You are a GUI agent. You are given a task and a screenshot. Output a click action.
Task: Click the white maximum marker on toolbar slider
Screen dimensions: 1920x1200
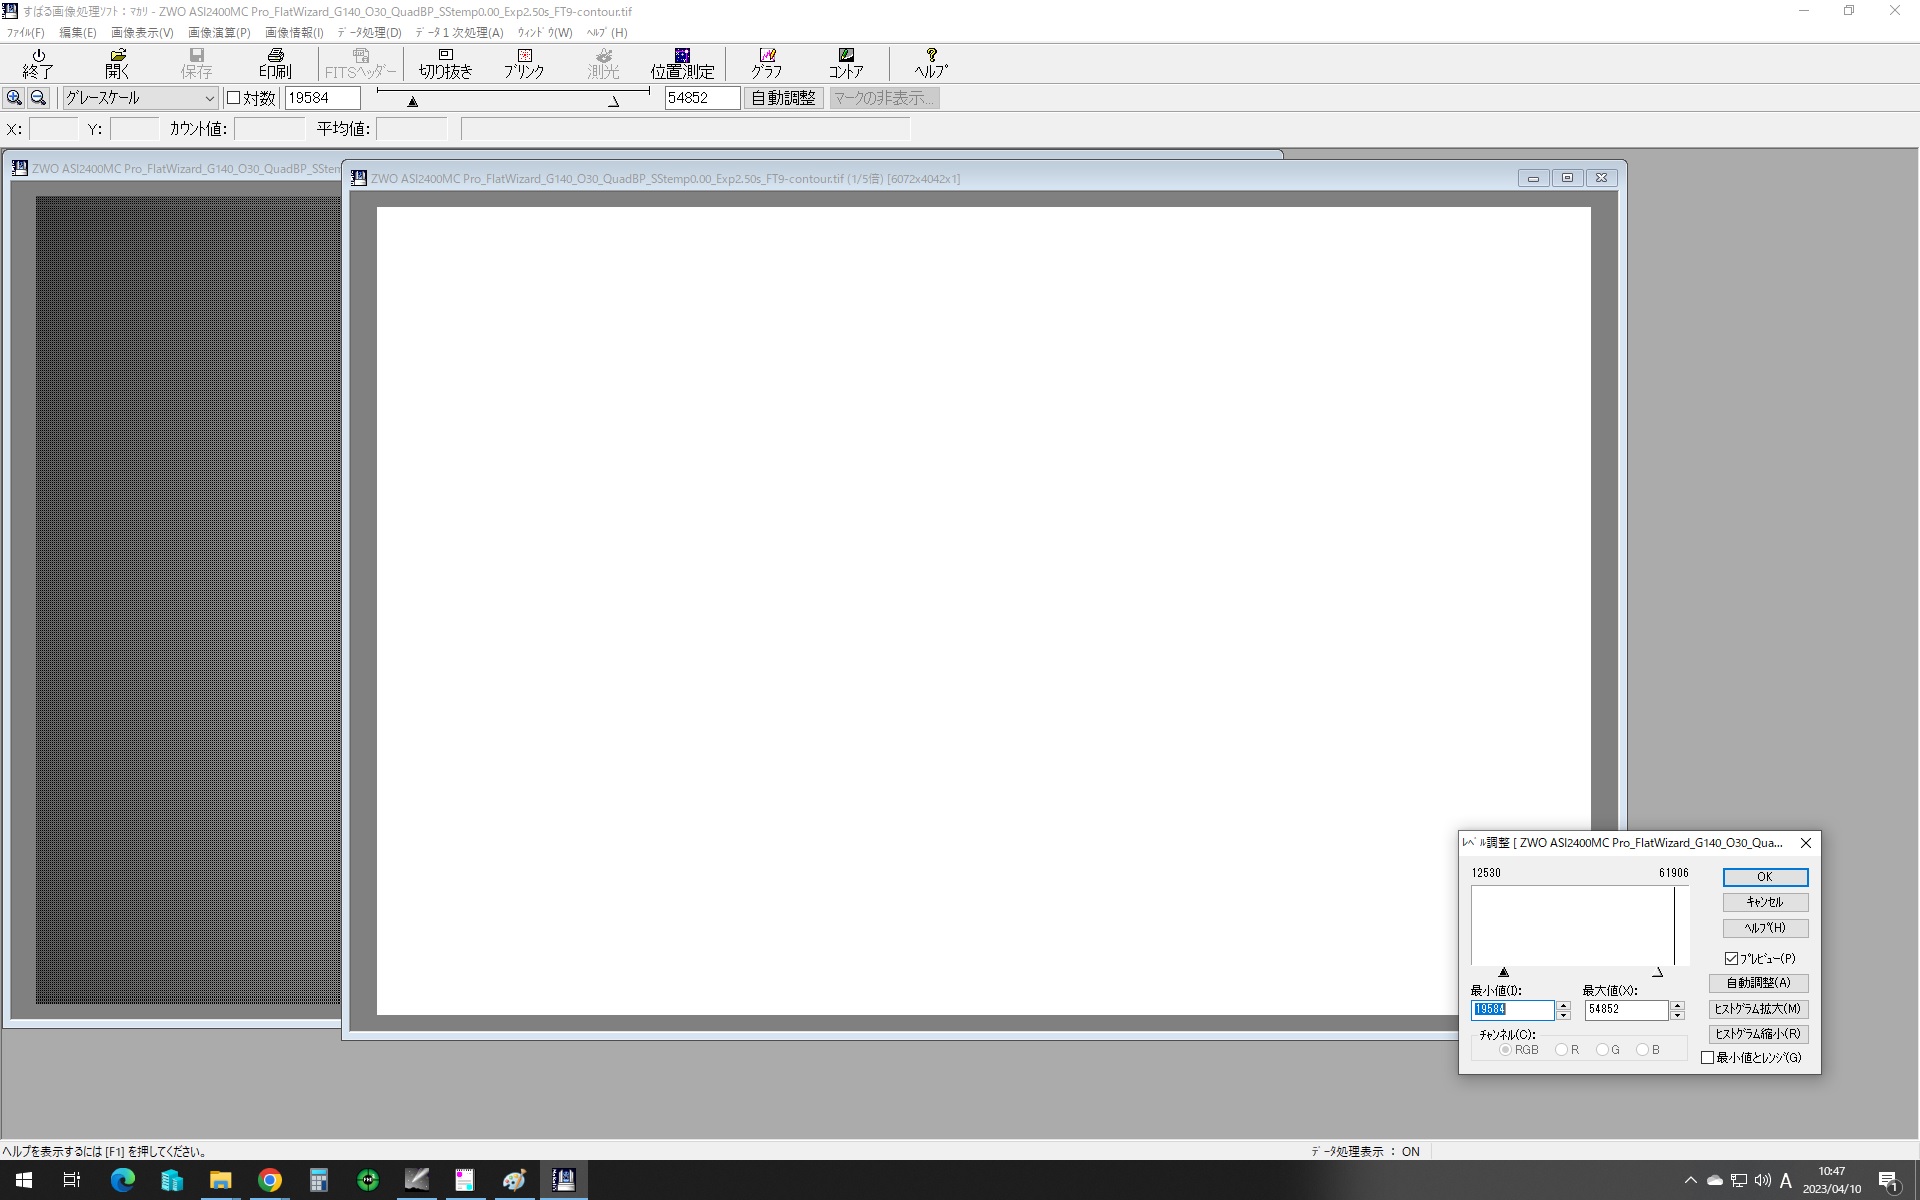(x=614, y=102)
